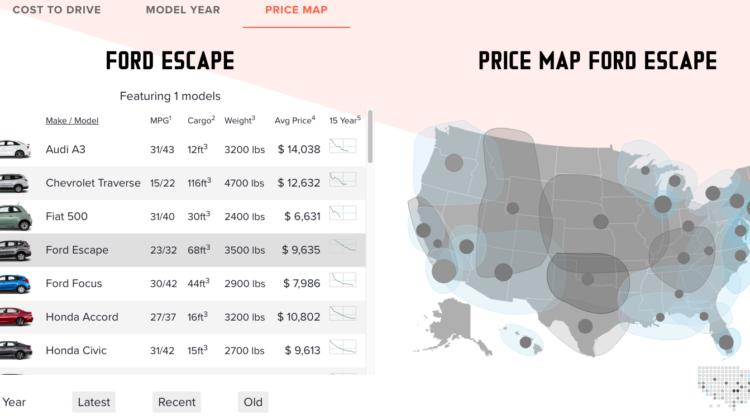
Task: Select the Old year filter button
Action: pos(253,402)
